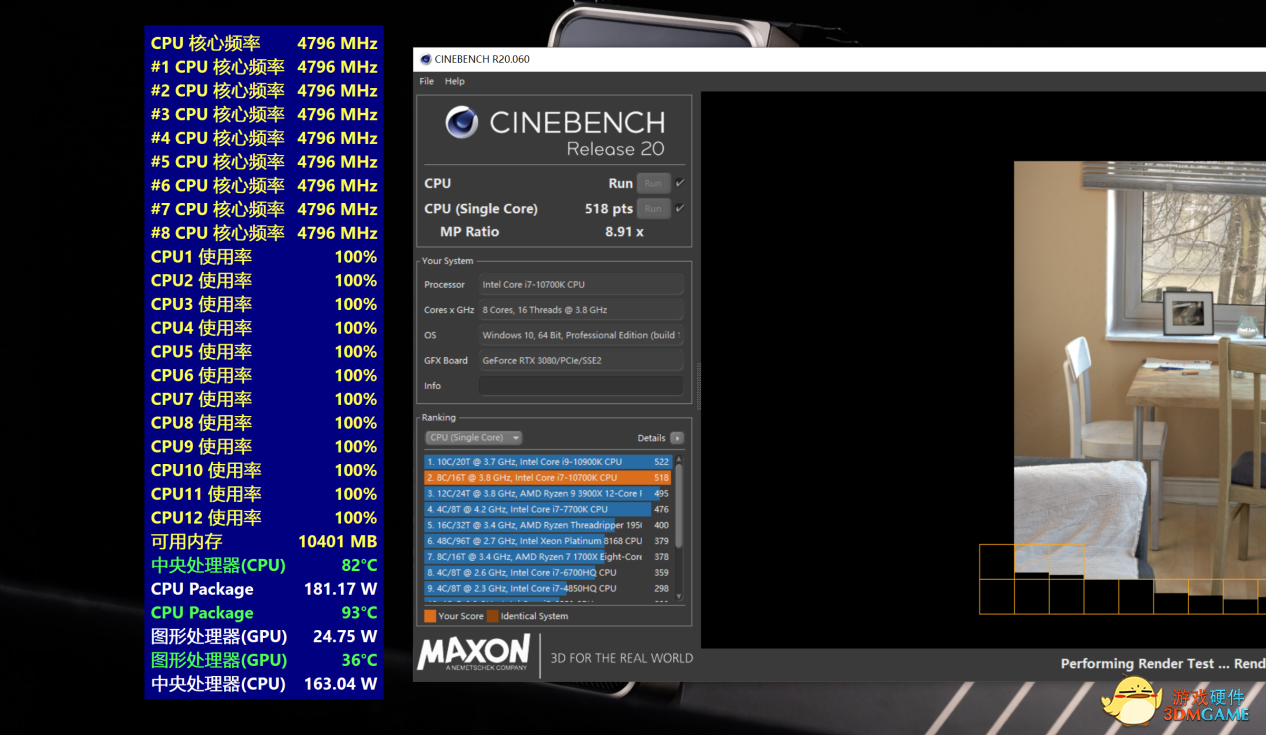Toggle the checkbox beside the CPU test
Image resolution: width=1266 pixels, height=735 pixels.
click(x=680, y=183)
